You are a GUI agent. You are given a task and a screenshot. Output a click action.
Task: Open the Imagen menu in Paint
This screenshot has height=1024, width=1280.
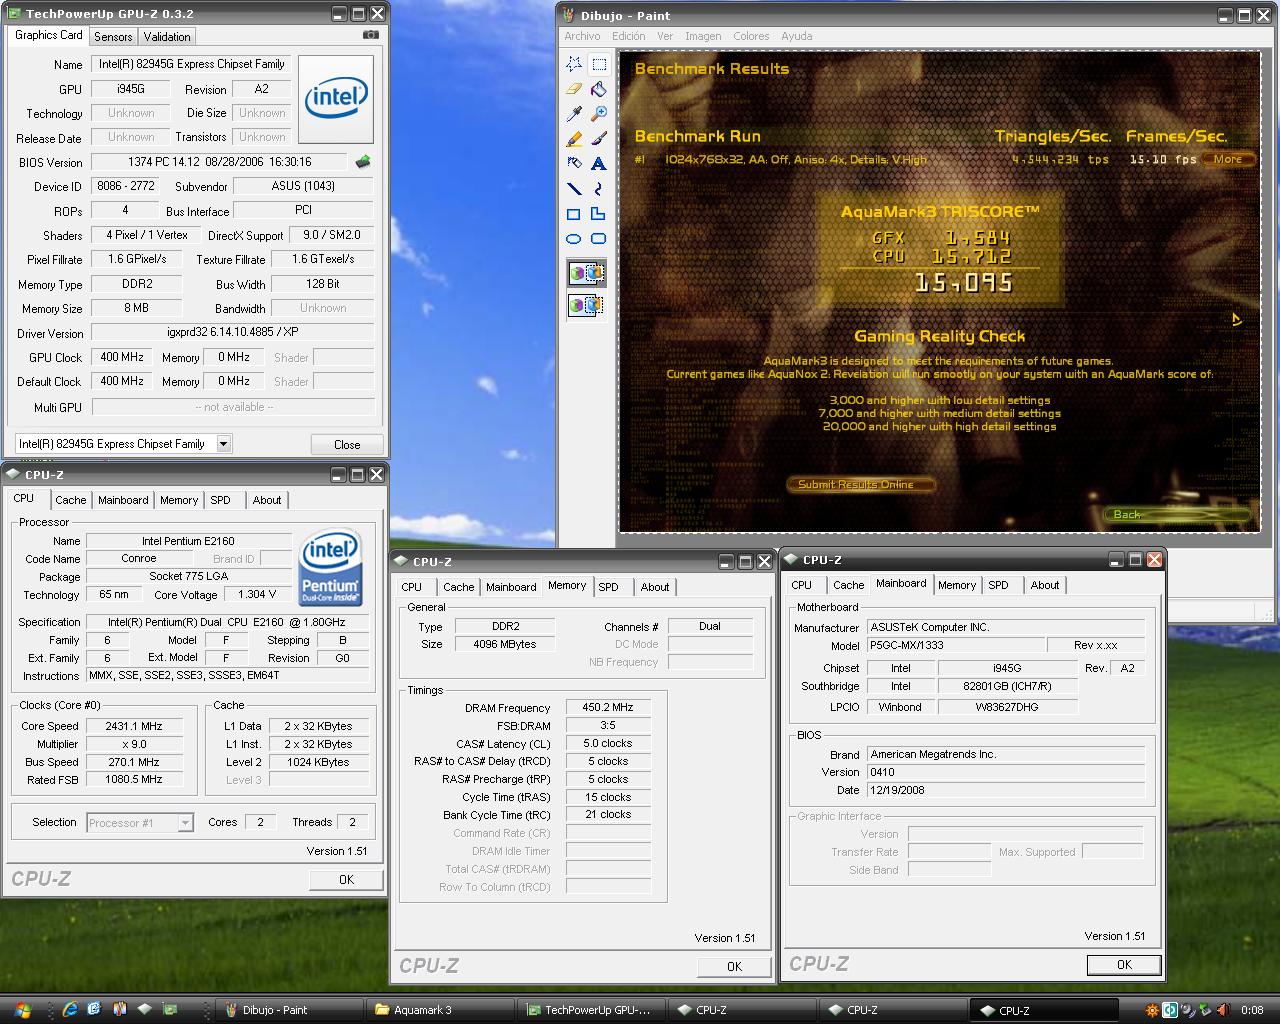click(703, 36)
